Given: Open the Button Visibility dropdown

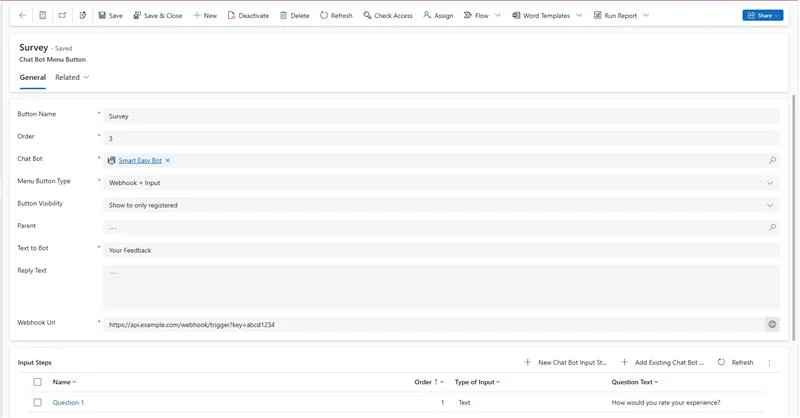Looking at the screenshot, I should (x=769, y=205).
